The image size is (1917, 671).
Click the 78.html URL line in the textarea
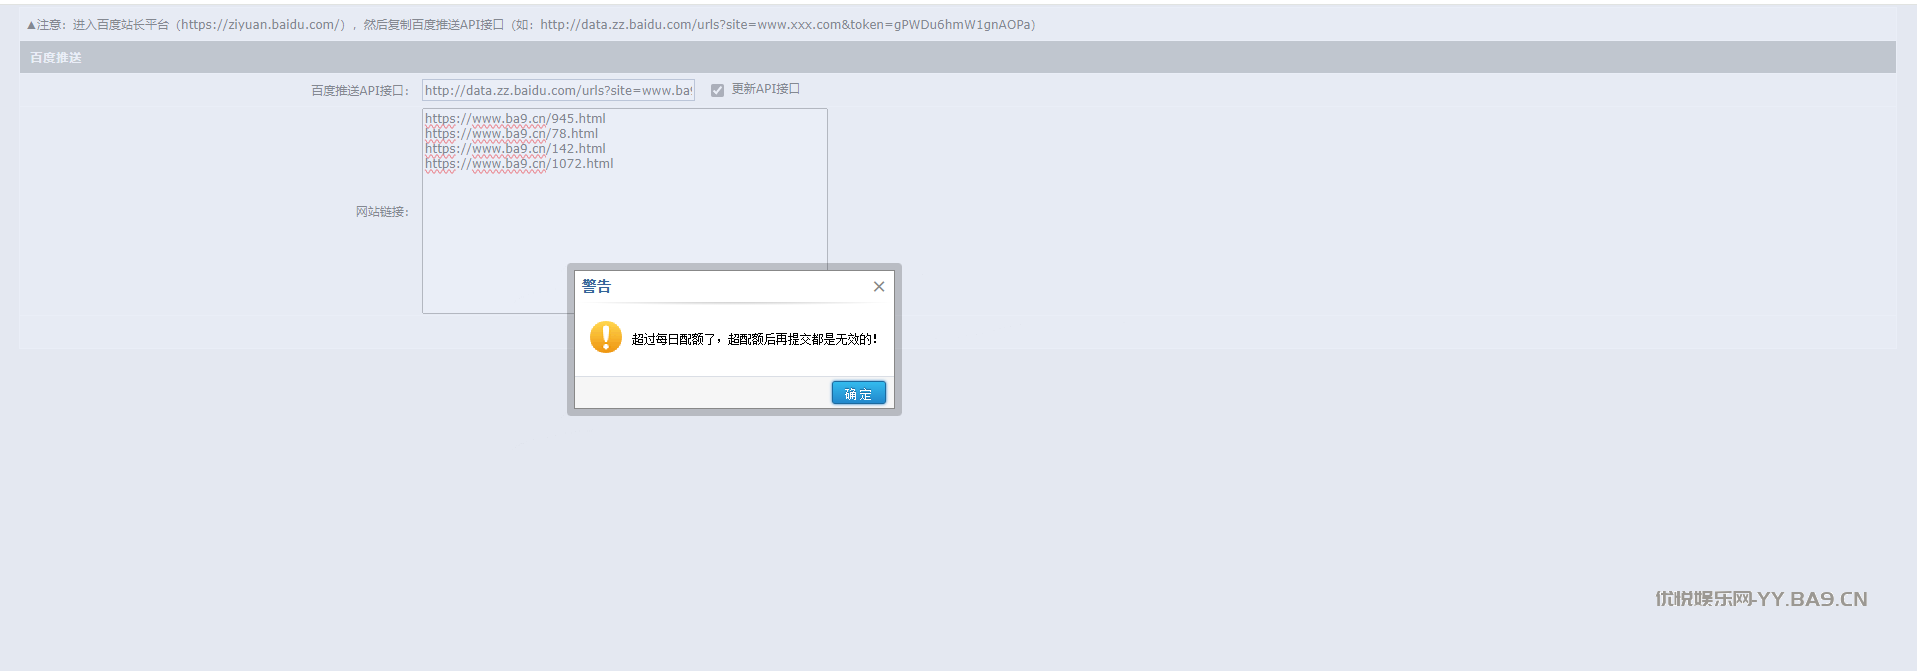tap(511, 134)
